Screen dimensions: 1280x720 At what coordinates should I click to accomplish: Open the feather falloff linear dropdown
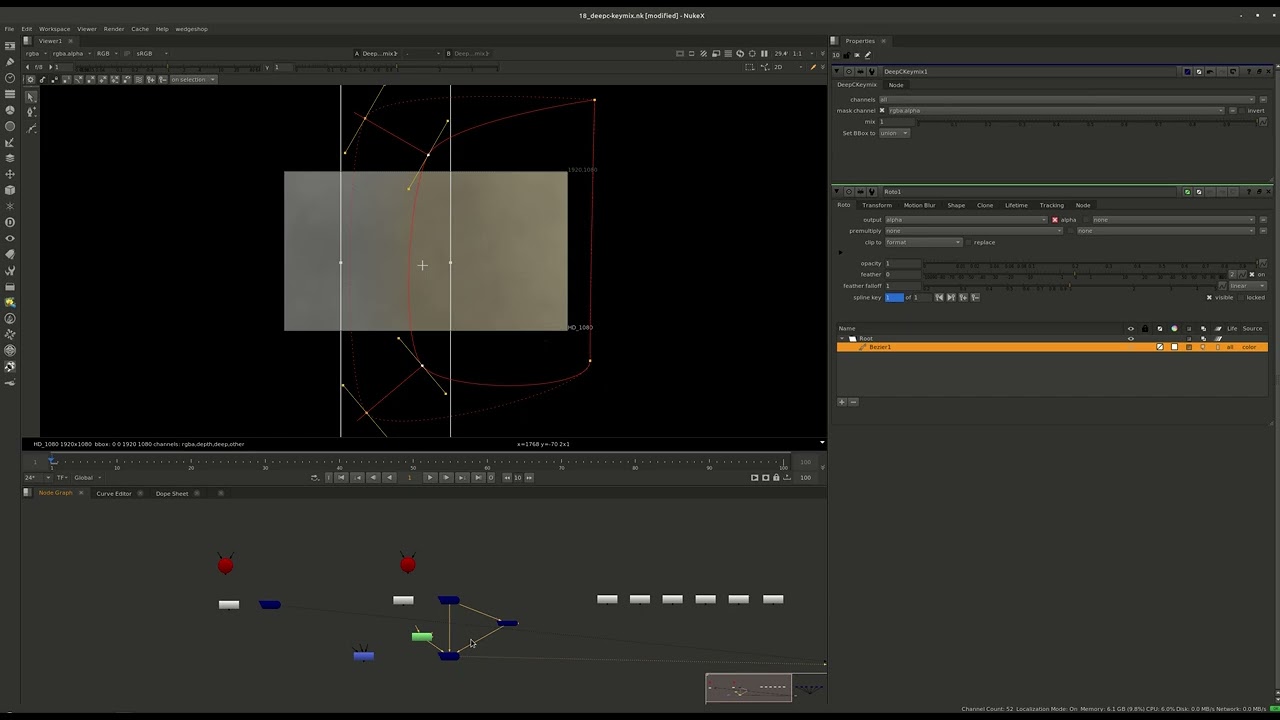click(x=1247, y=286)
